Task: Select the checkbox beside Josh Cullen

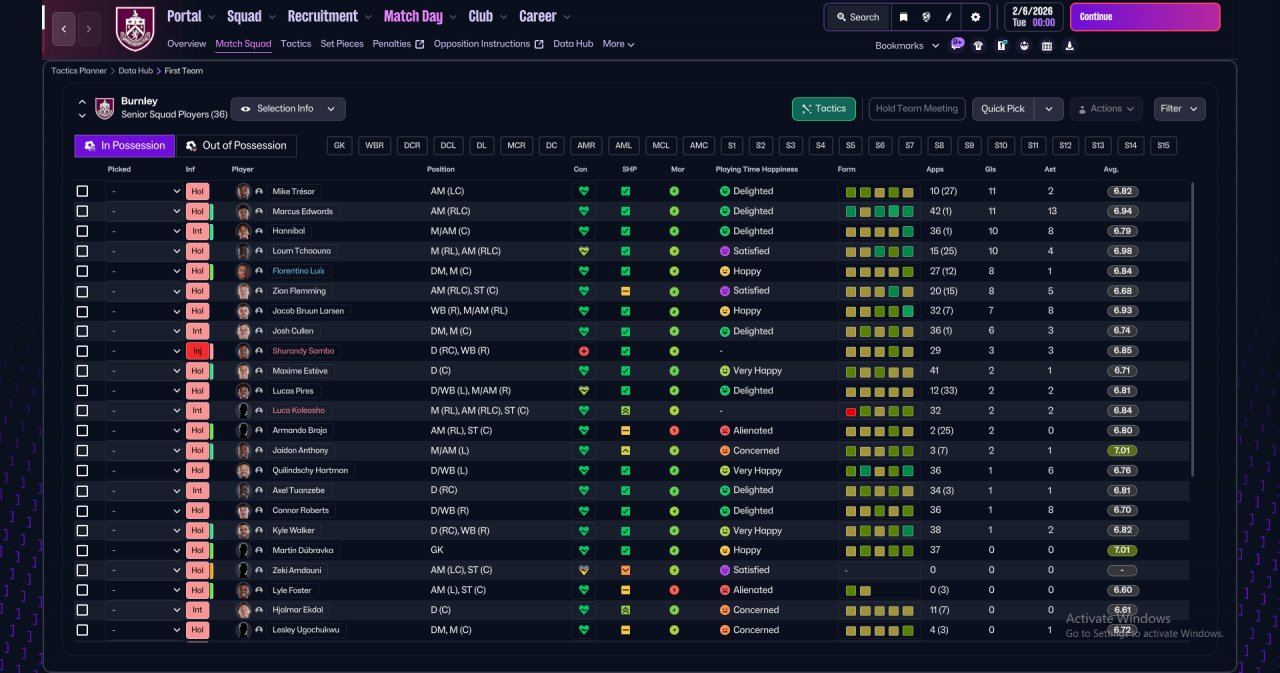Action: (x=82, y=331)
